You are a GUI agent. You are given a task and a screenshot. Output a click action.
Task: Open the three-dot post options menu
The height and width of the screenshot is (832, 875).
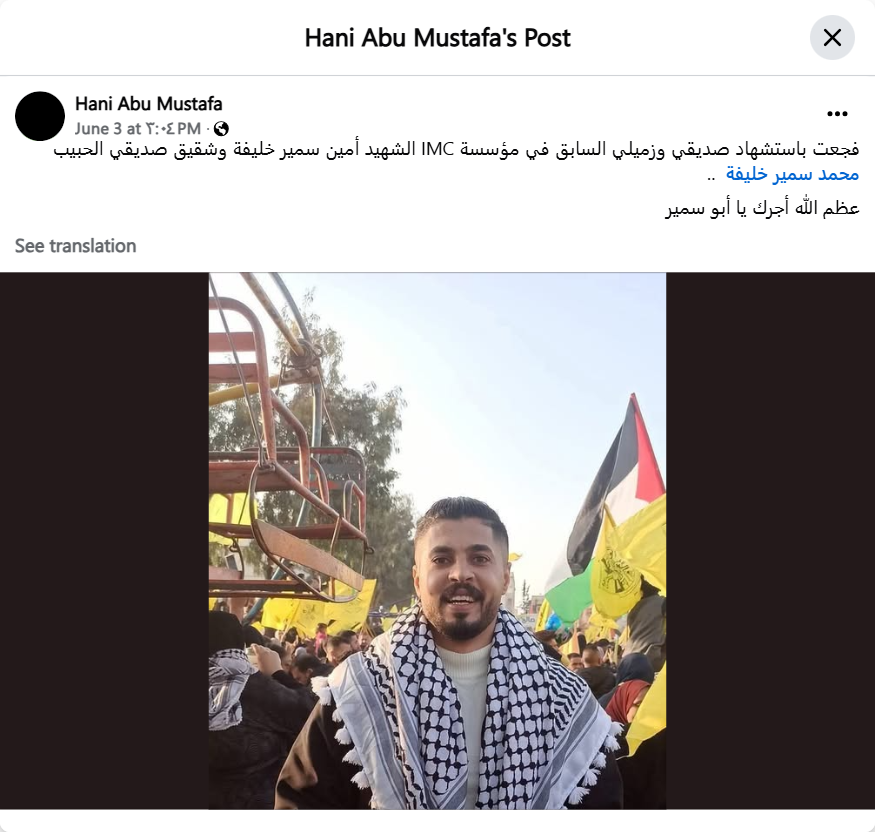tap(837, 114)
